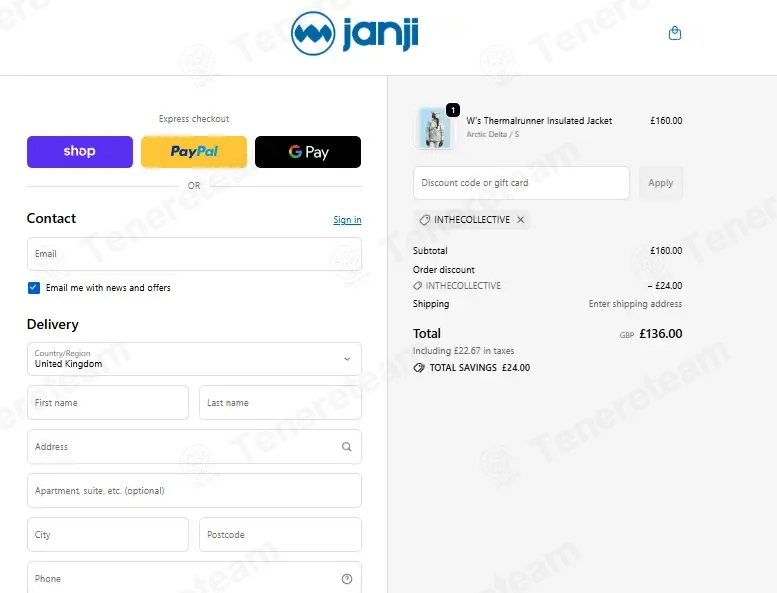
Task: Click the City field
Action: tap(108, 535)
